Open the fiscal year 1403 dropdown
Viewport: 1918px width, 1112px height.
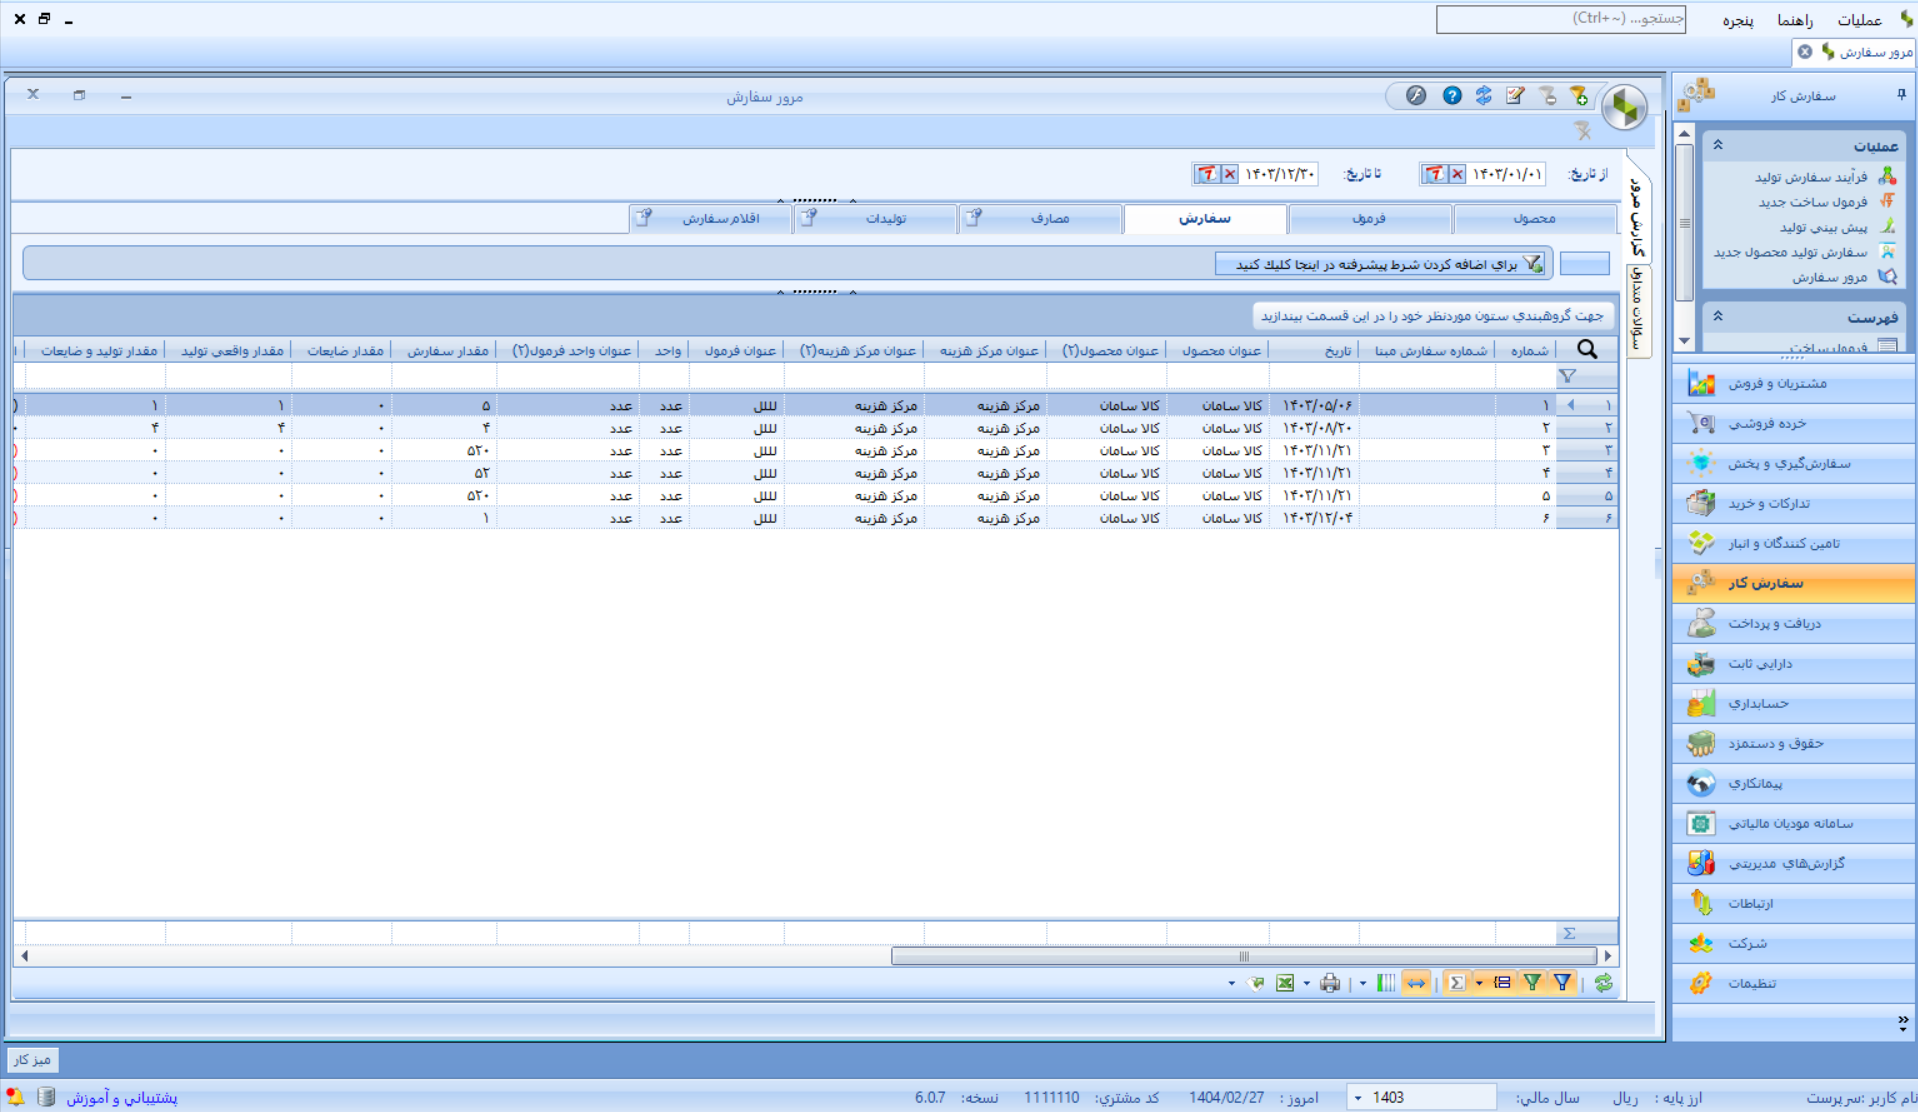click(1358, 1098)
